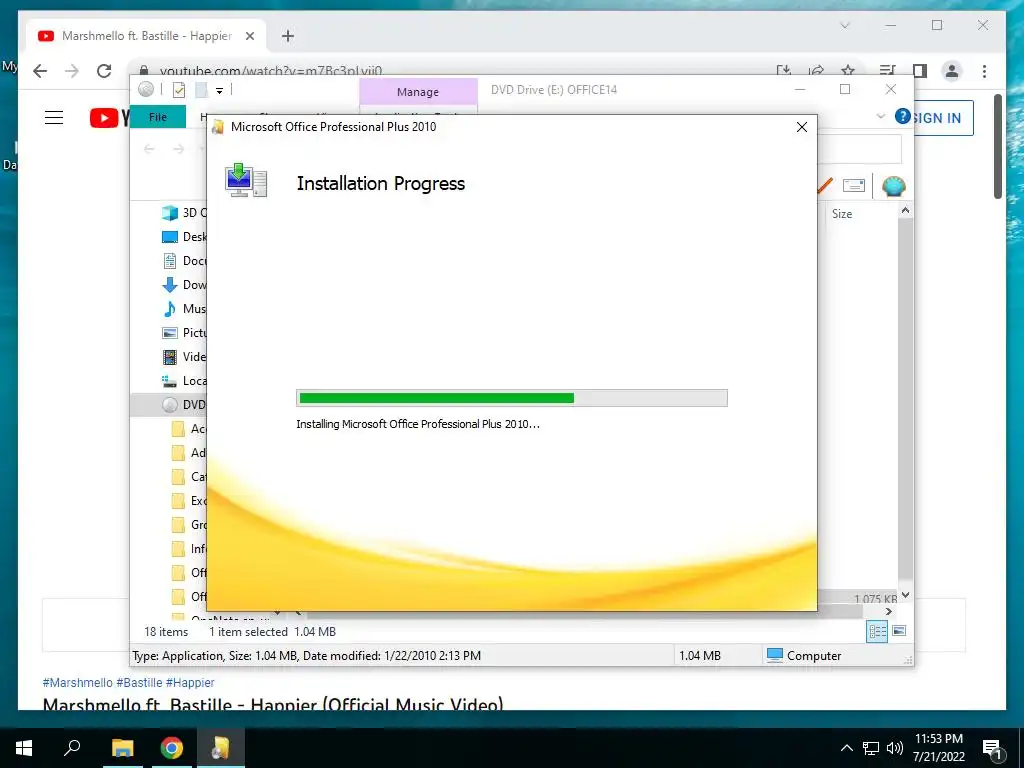The image size is (1024, 768).
Task: Open Chrome tab search dropdown
Action: tap(844, 25)
